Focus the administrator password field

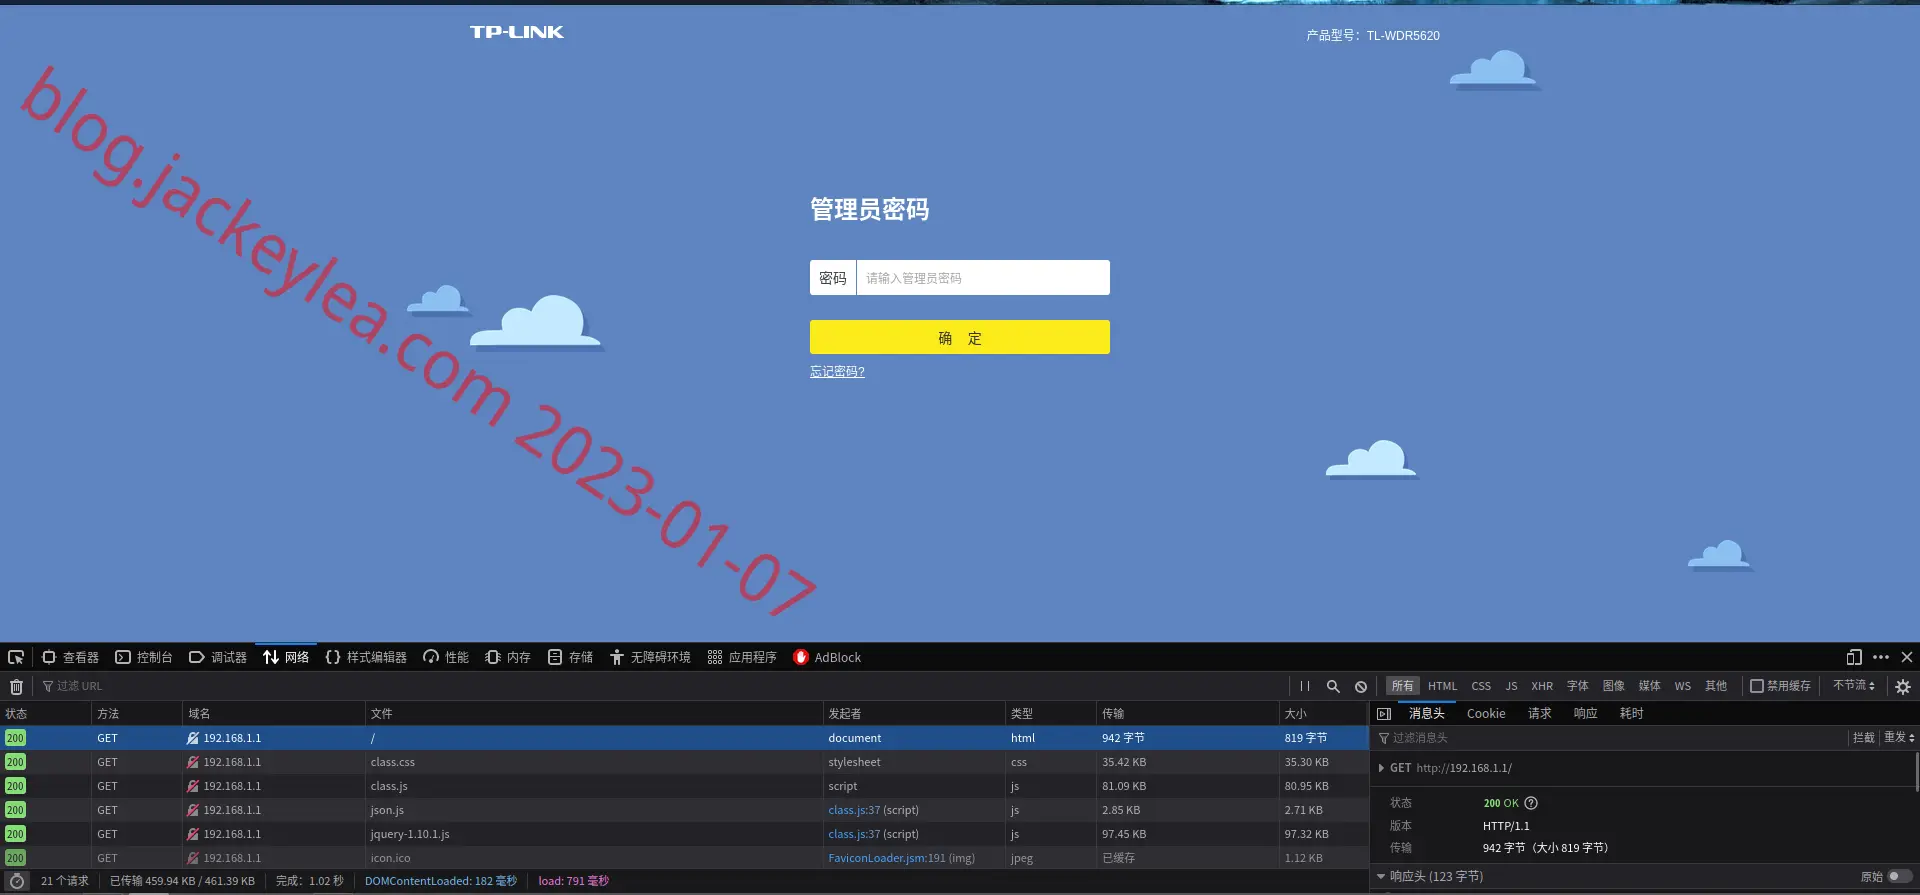(983, 278)
